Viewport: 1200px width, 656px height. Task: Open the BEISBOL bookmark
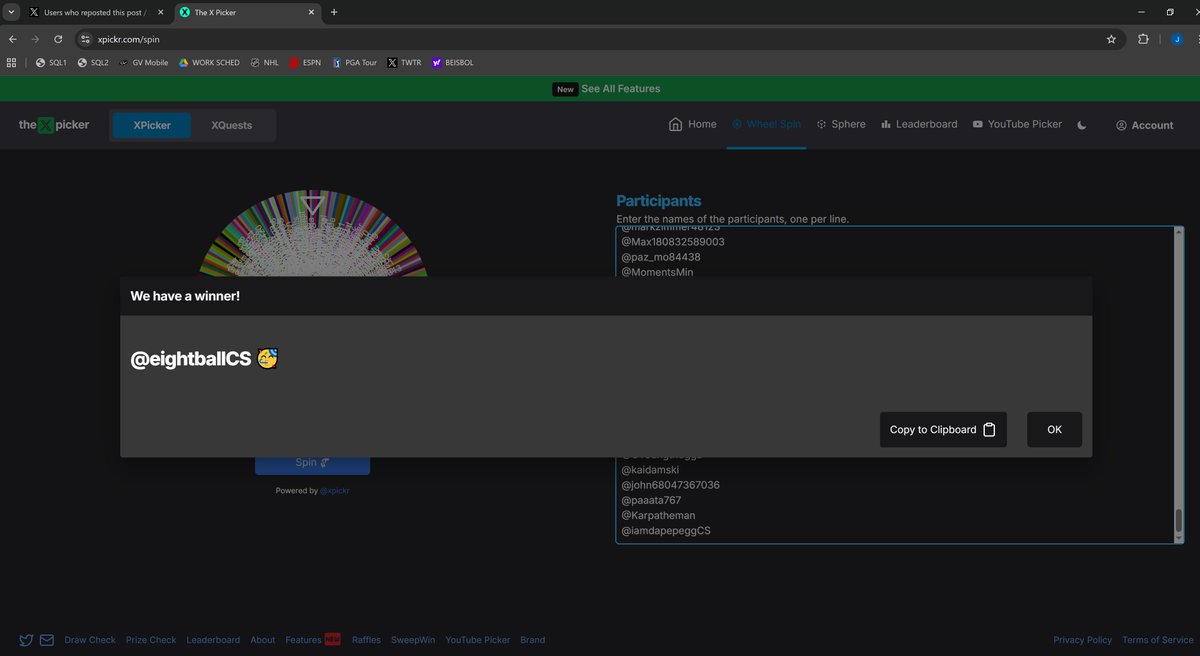[x=453, y=62]
